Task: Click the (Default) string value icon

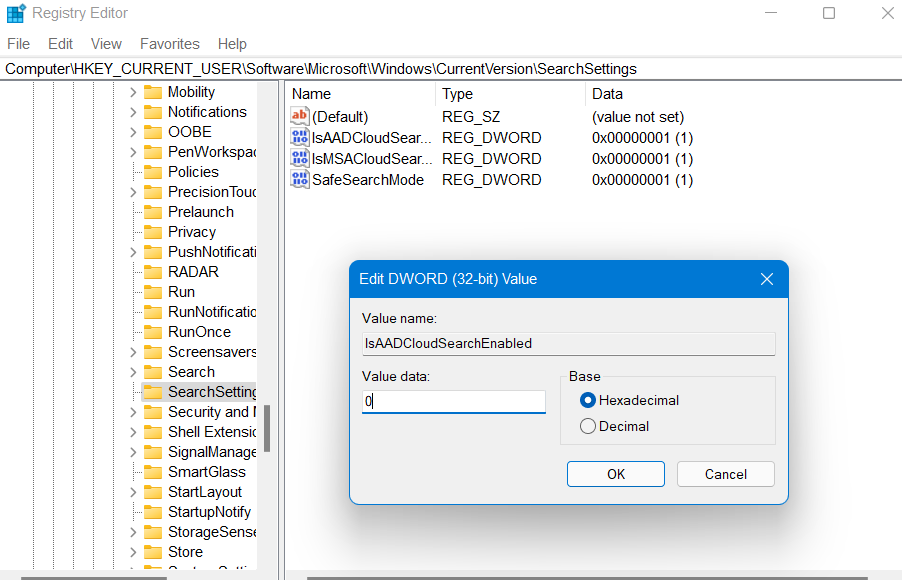Action: click(x=300, y=117)
